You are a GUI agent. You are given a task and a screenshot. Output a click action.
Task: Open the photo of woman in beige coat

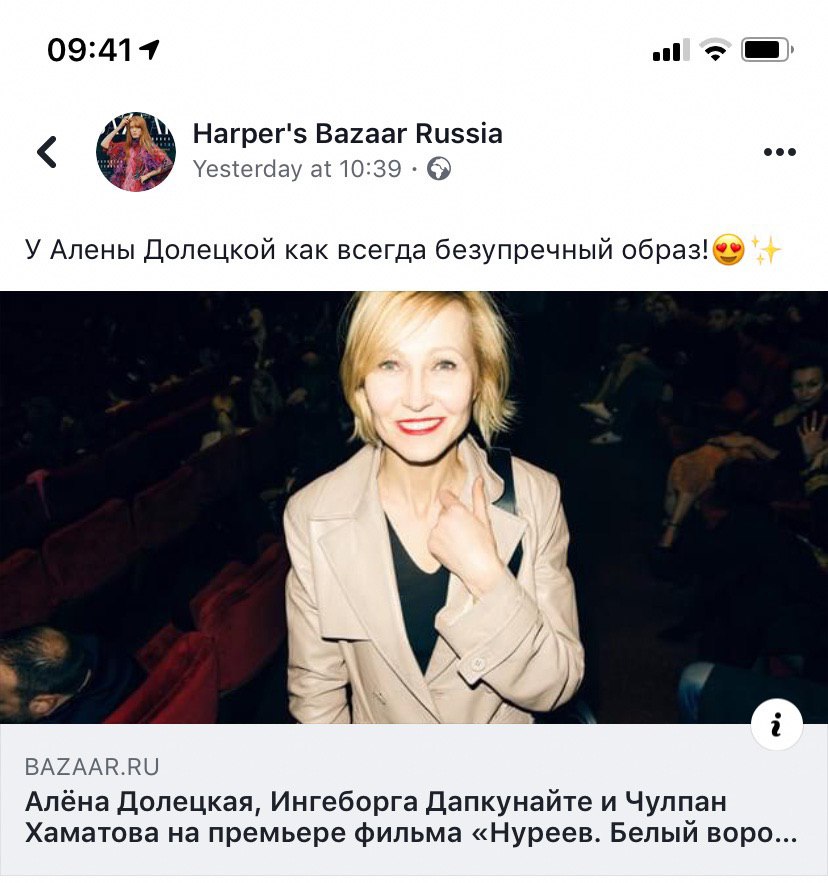tap(414, 507)
